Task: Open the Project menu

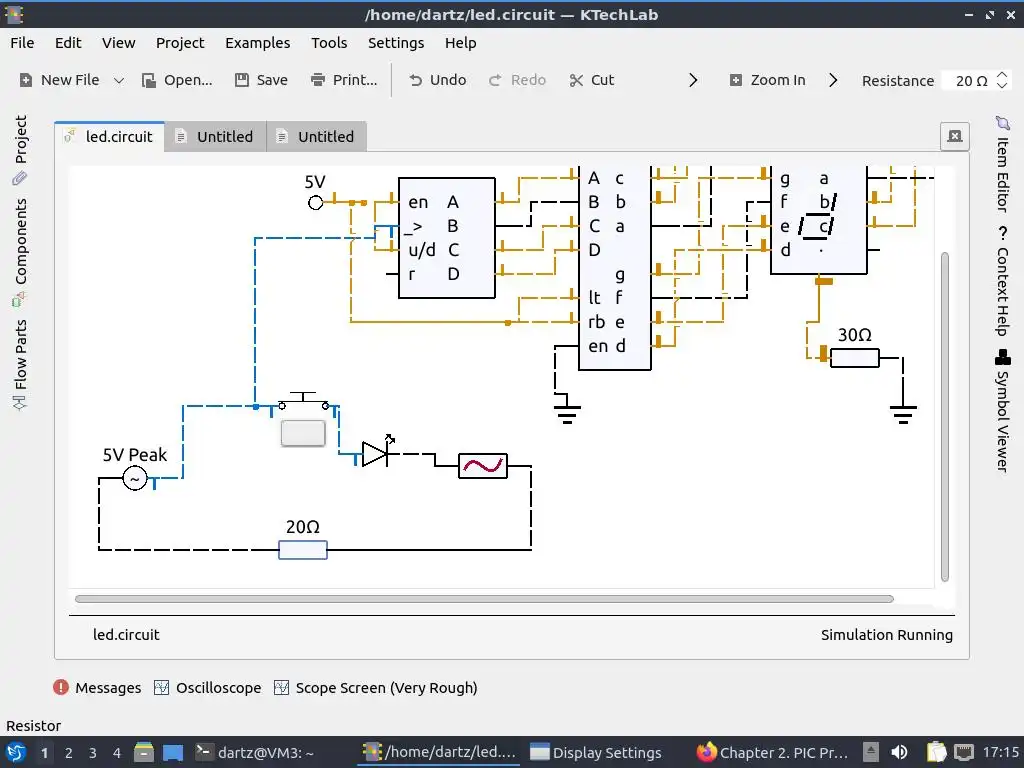Action: [x=180, y=43]
